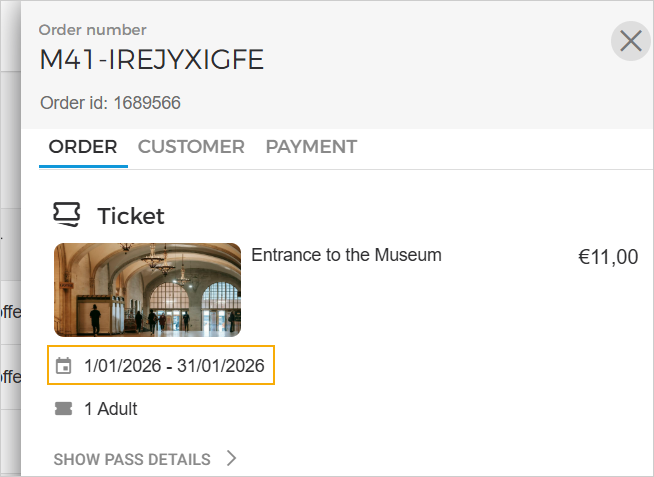The width and height of the screenshot is (654, 477).
Task: Click the ticket icon beside Ticket heading
Action: click(67, 214)
